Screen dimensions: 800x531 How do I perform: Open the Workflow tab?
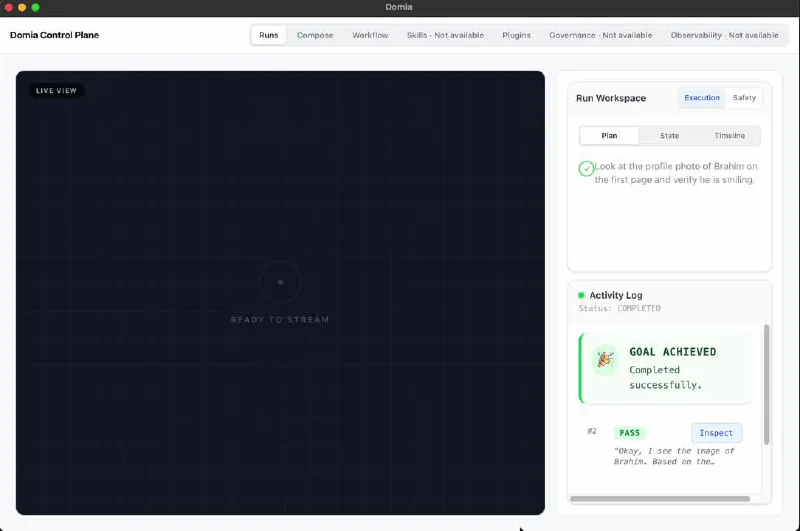(x=370, y=35)
